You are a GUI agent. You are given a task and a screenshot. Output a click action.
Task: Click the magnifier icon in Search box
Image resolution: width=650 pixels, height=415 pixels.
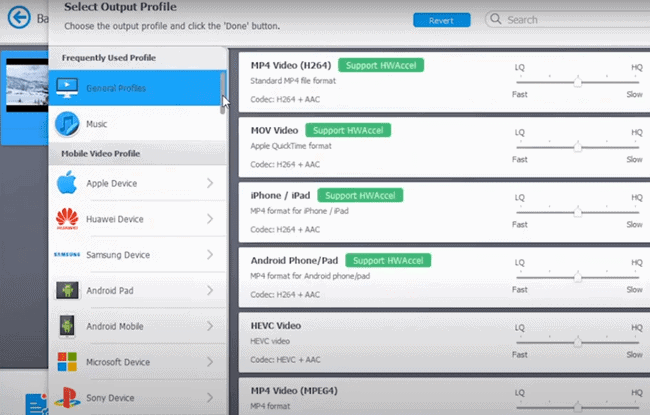coord(495,19)
